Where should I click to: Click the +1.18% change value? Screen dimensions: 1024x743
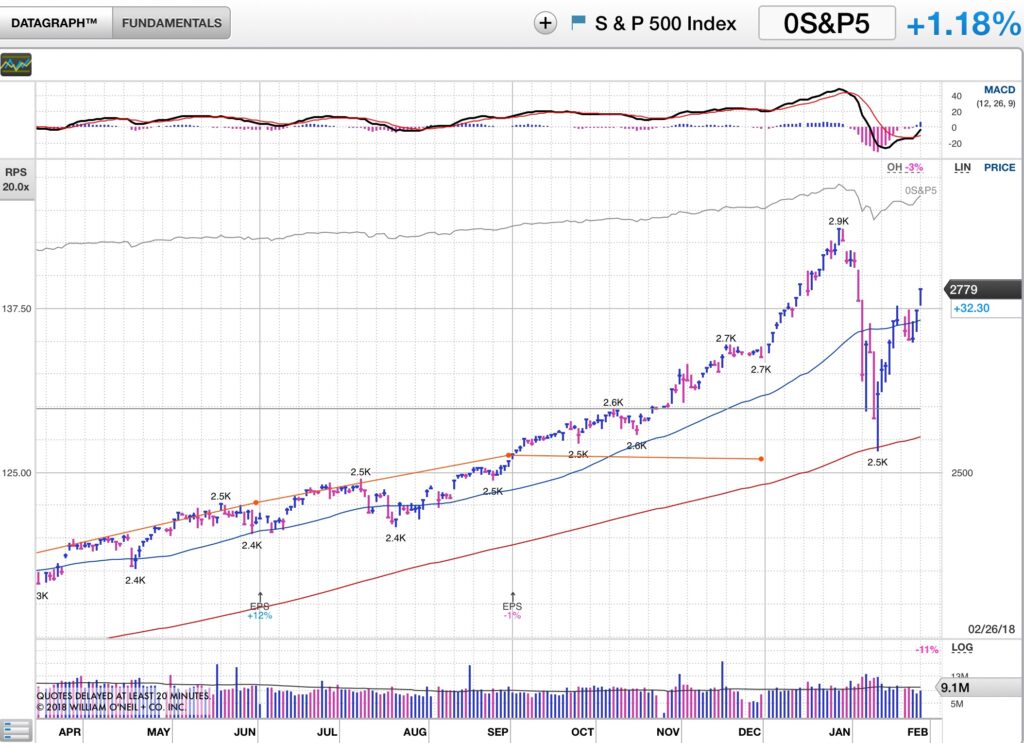pos(962,24)
